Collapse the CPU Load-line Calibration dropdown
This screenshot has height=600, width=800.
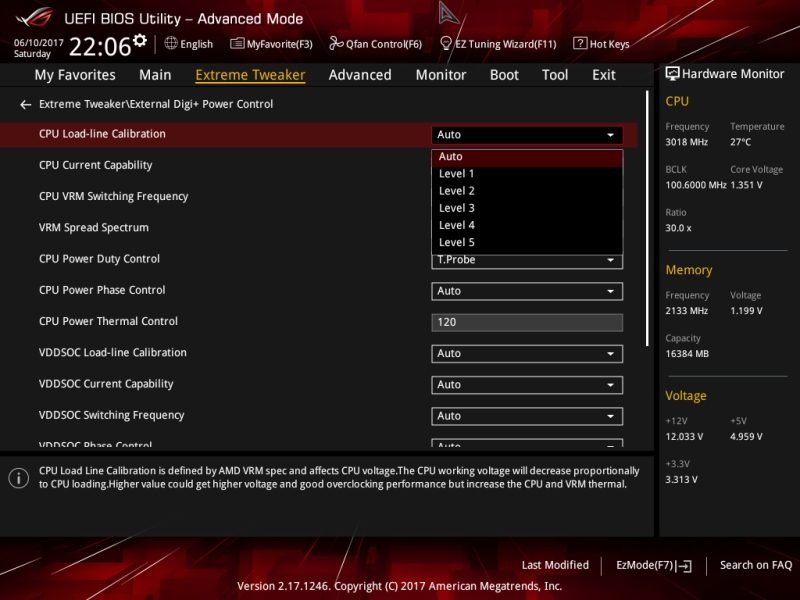click(x=527, y=135)
